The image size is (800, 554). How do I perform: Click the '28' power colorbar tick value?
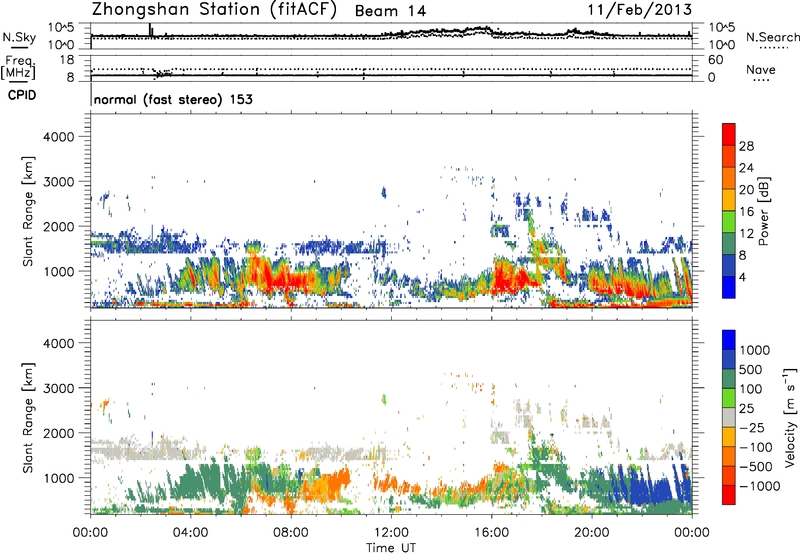(x=746, y=146)
